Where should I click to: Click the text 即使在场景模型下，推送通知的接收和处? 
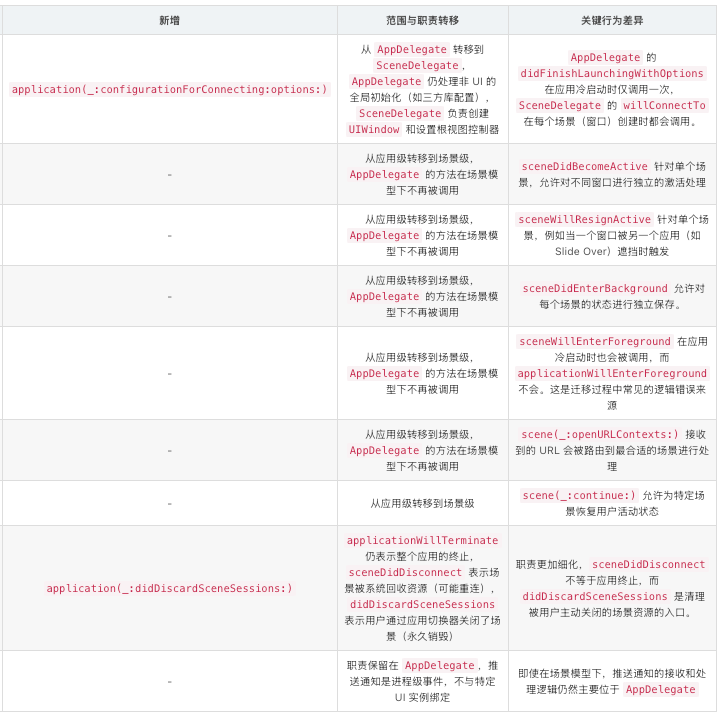point(612,674)
